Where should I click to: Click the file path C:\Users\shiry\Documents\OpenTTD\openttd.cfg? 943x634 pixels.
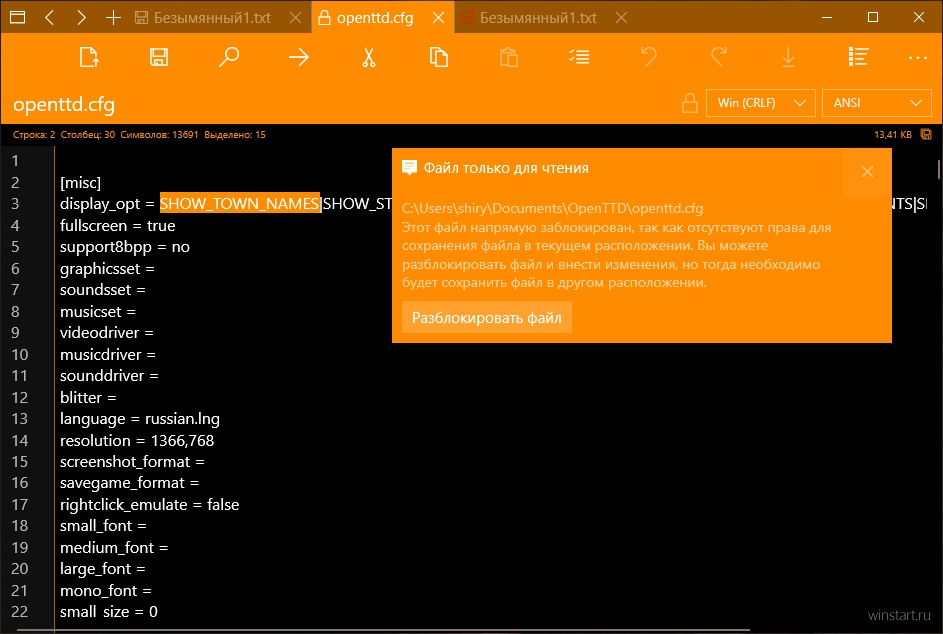(552, 208)
